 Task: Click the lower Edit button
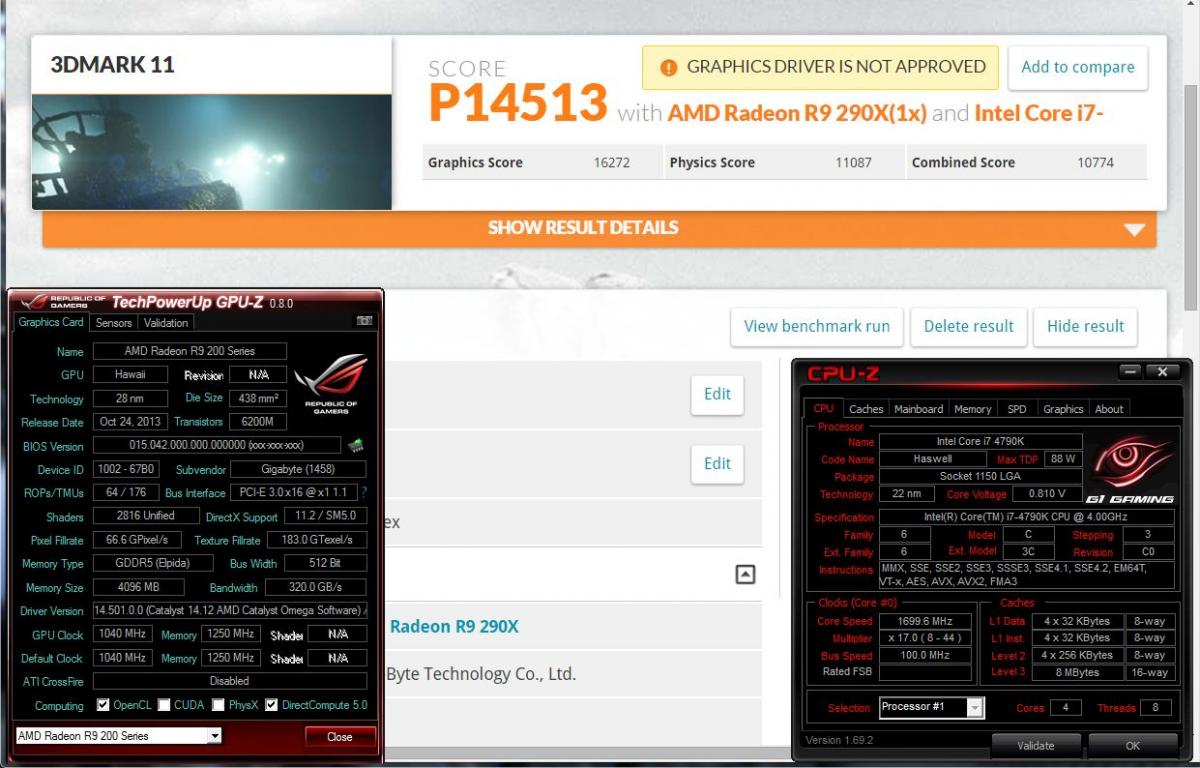pyautogui.click(x=717, y=464)
